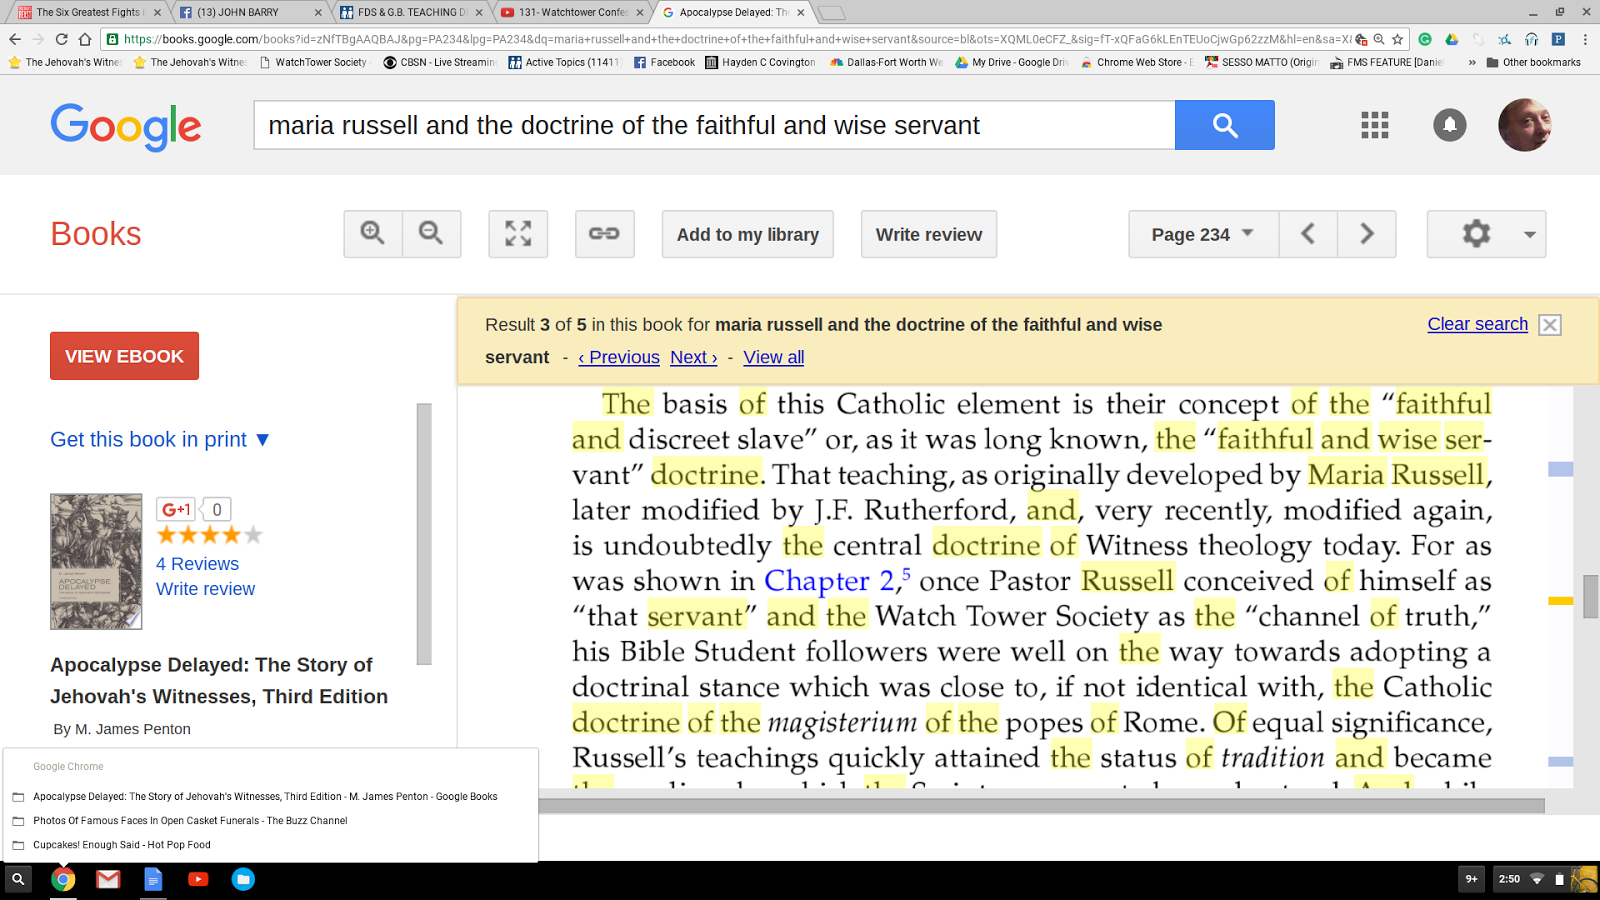The height and width of the screenshot is (900, 1600).
Task: Zoom out on the book page
Action: tap(432, 234)
